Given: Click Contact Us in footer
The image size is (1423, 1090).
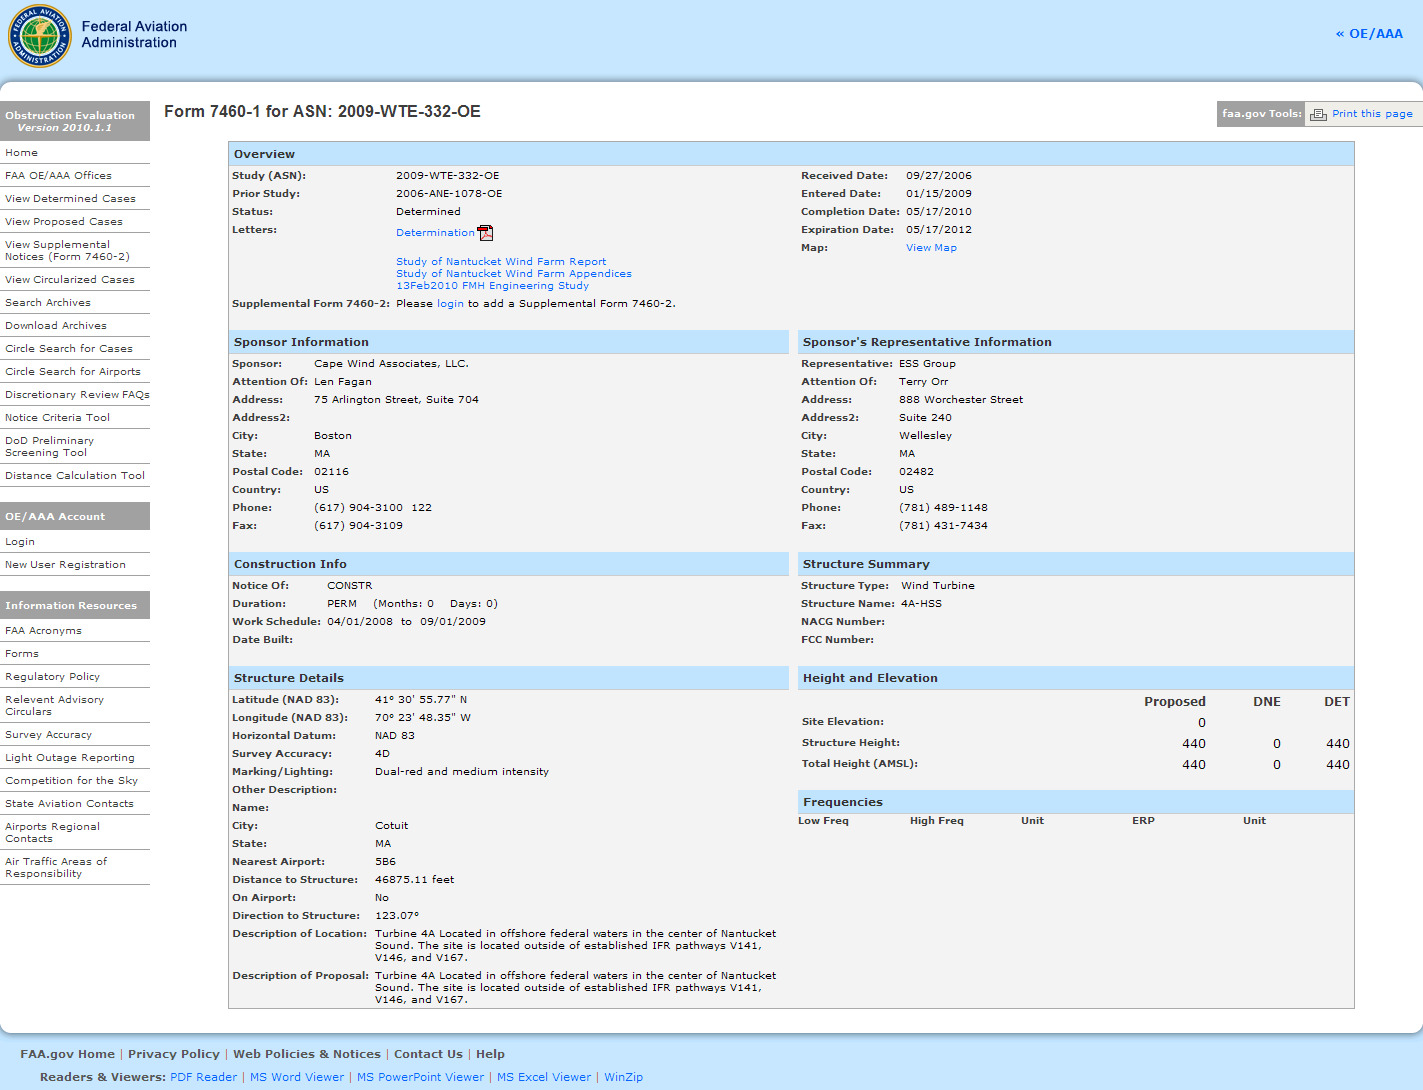Looking at the screenshot, I should coord(428,1054).
